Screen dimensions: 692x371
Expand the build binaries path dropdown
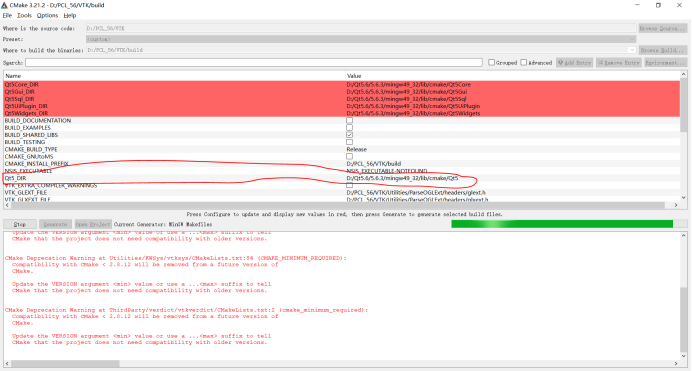632,50
